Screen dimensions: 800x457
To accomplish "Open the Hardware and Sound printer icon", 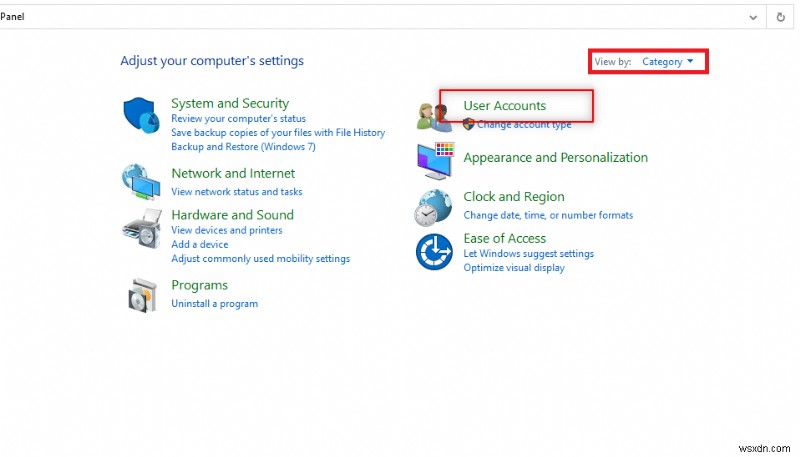I will click(x=142, y=229).
